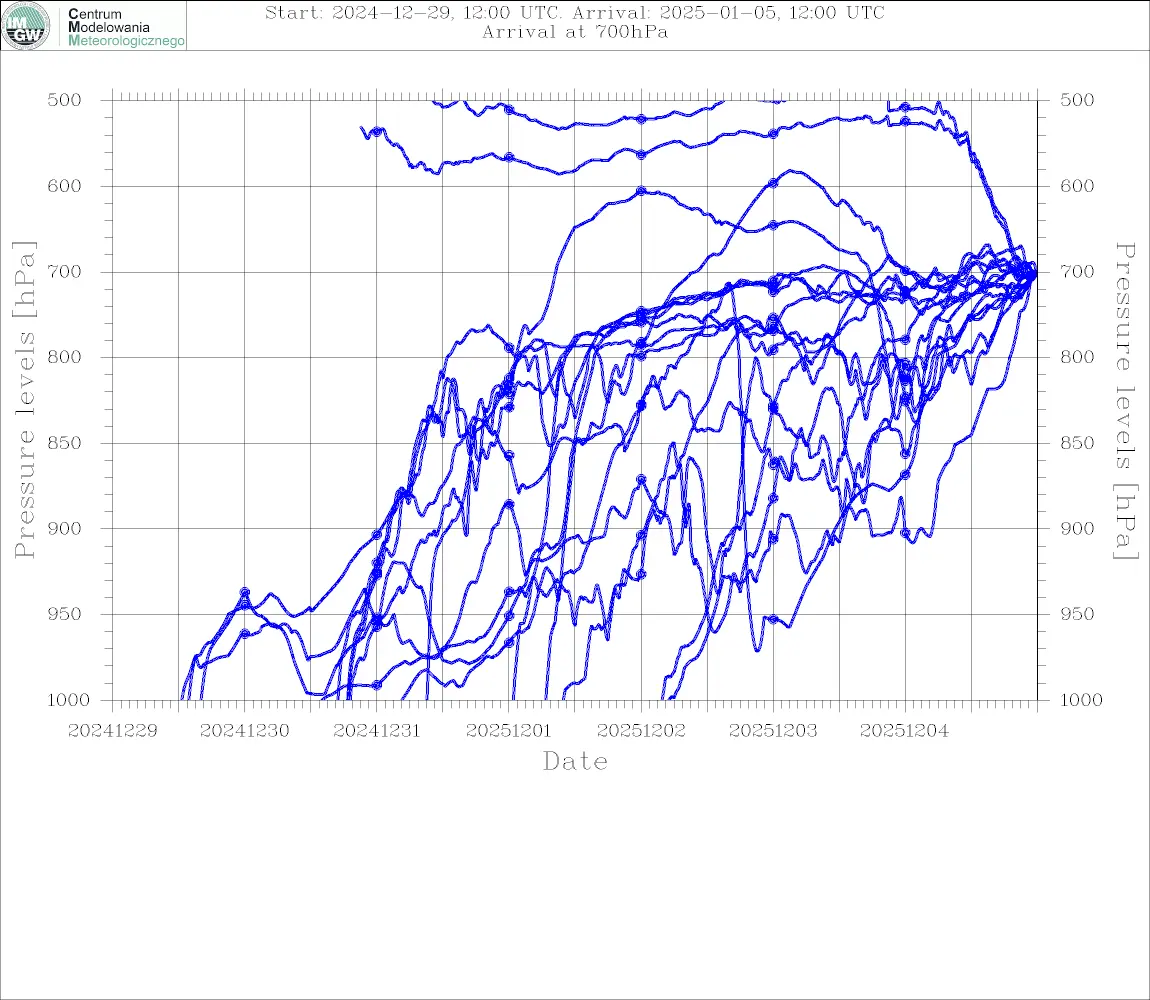
Task: Click the 20251202 date axis label
Action: coord(641,731)
